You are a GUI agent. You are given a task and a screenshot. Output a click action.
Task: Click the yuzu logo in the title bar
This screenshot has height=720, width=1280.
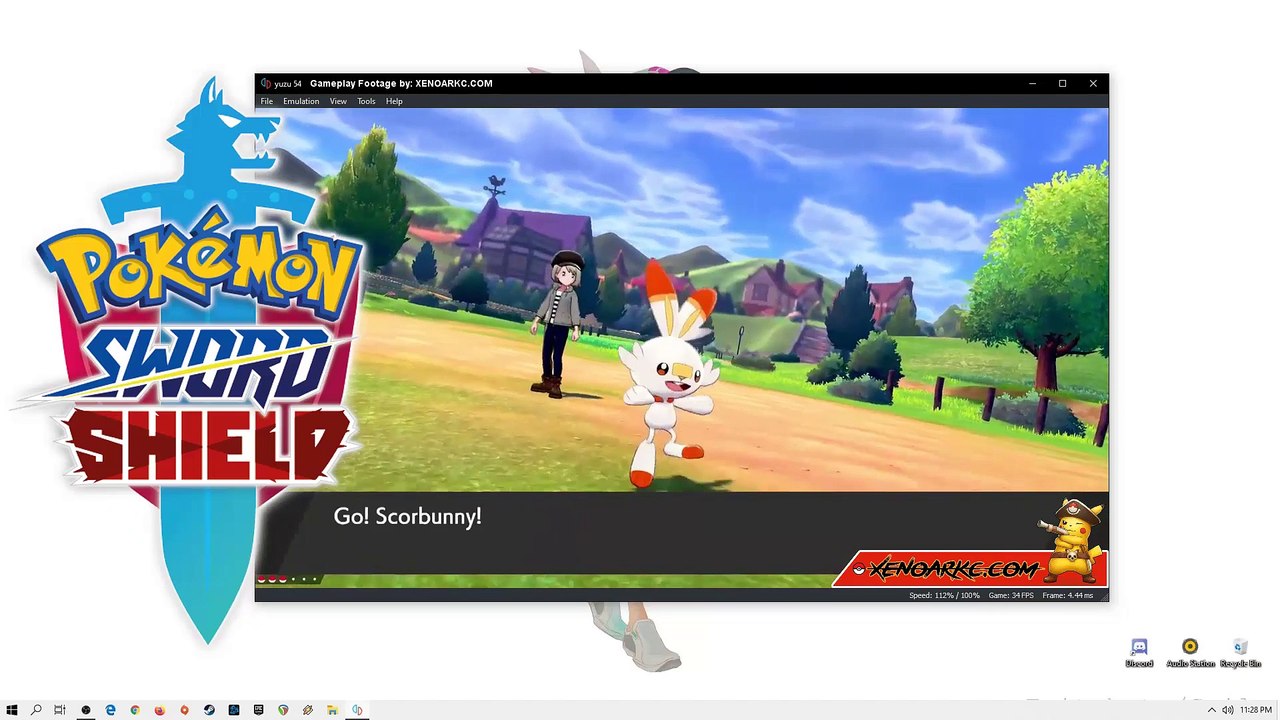[265, 84]
